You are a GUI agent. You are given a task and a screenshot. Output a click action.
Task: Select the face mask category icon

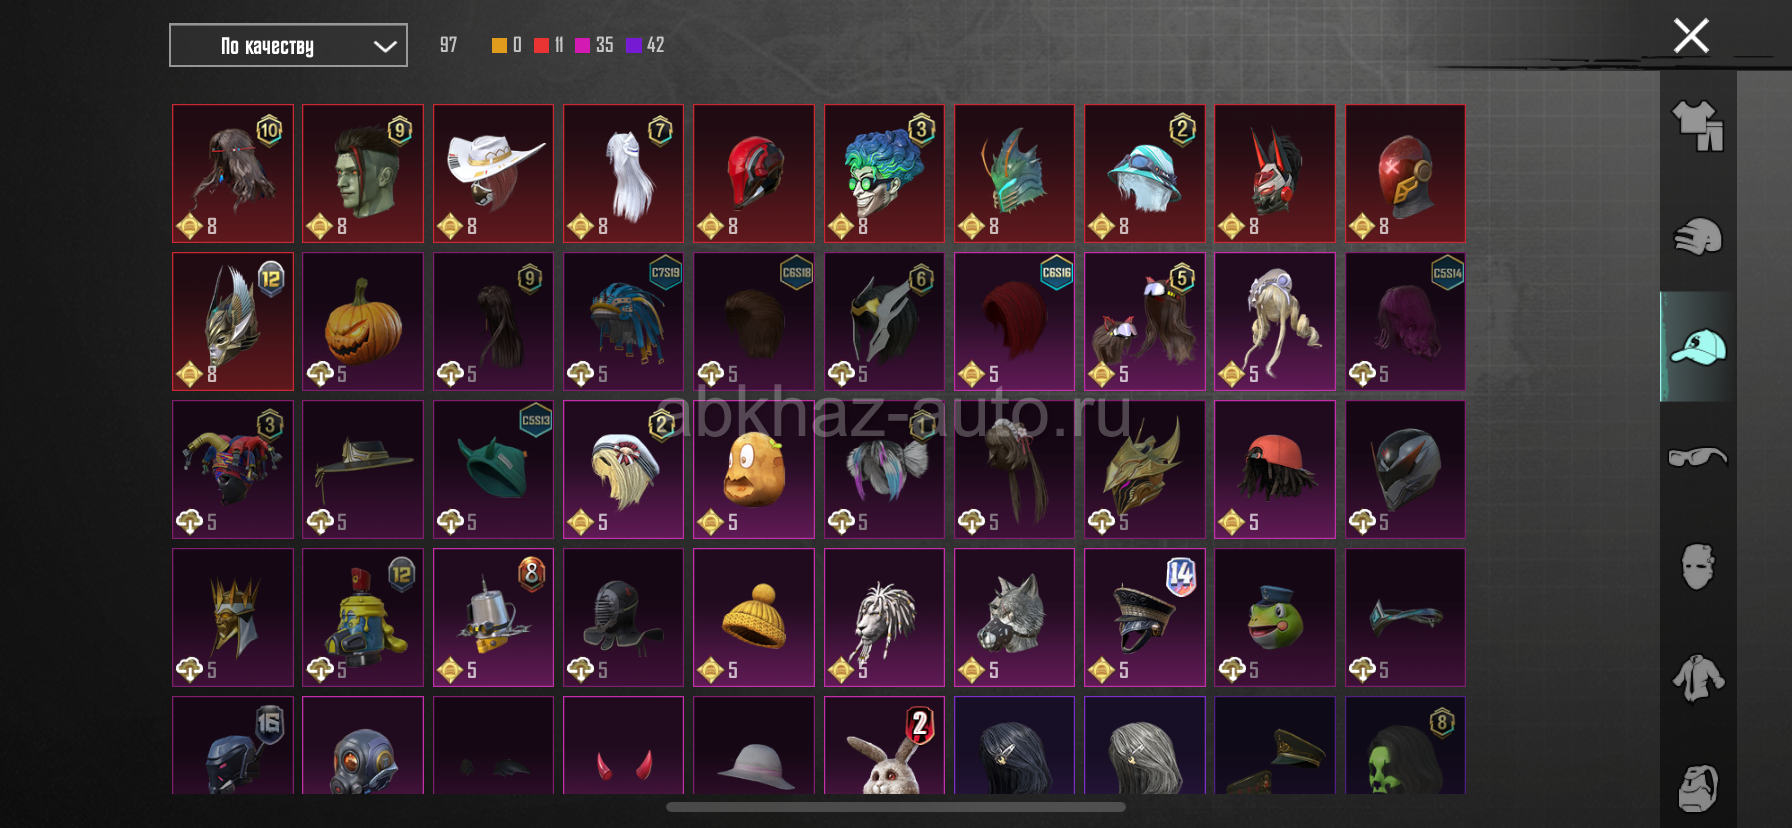point(1698,567)
